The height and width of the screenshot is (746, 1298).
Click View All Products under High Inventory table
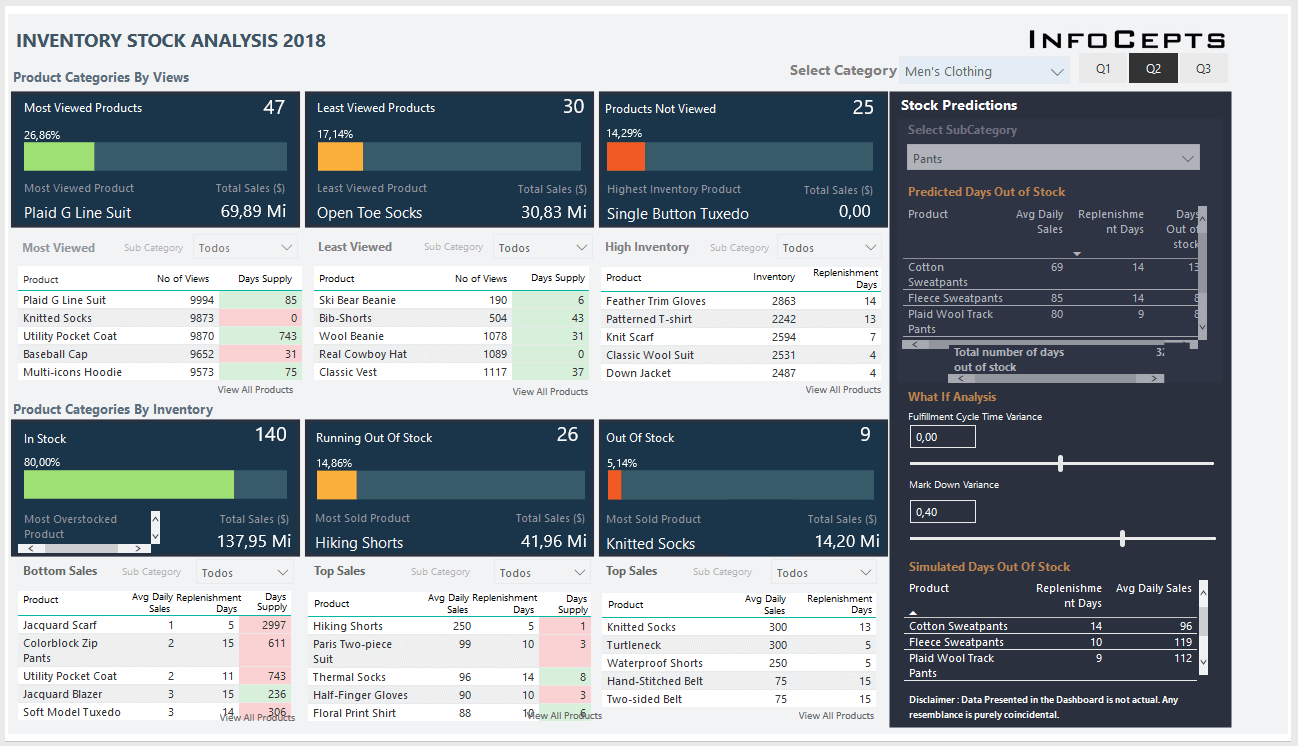click(x=843, y=389)
